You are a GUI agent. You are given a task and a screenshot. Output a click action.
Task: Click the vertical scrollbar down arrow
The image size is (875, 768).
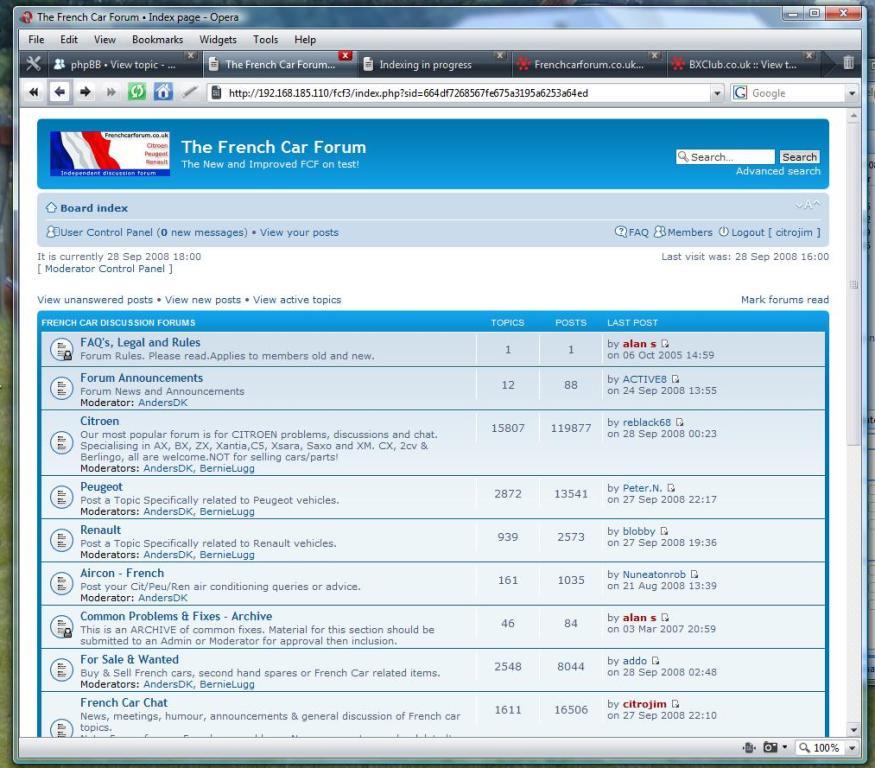pos(853,730)
